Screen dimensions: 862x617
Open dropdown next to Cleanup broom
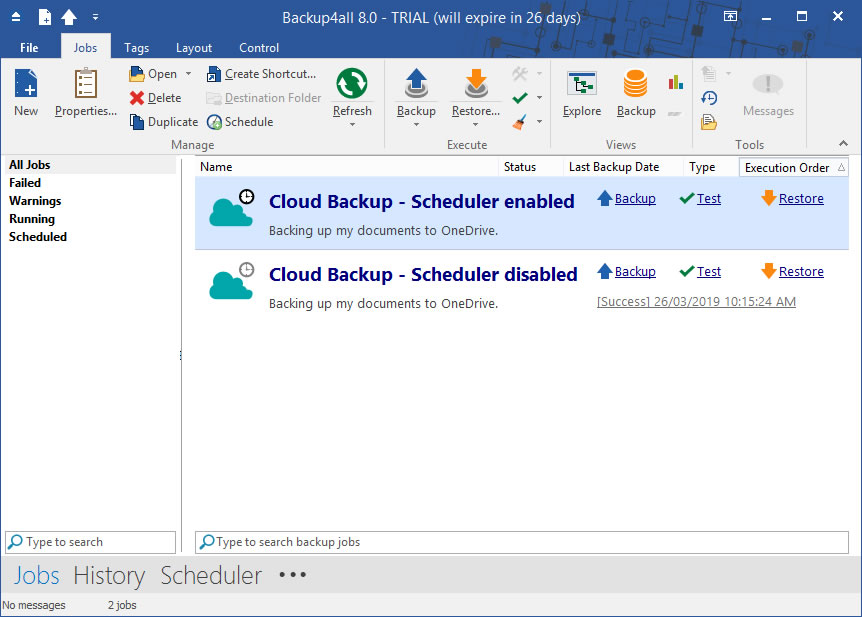point(539,122)
